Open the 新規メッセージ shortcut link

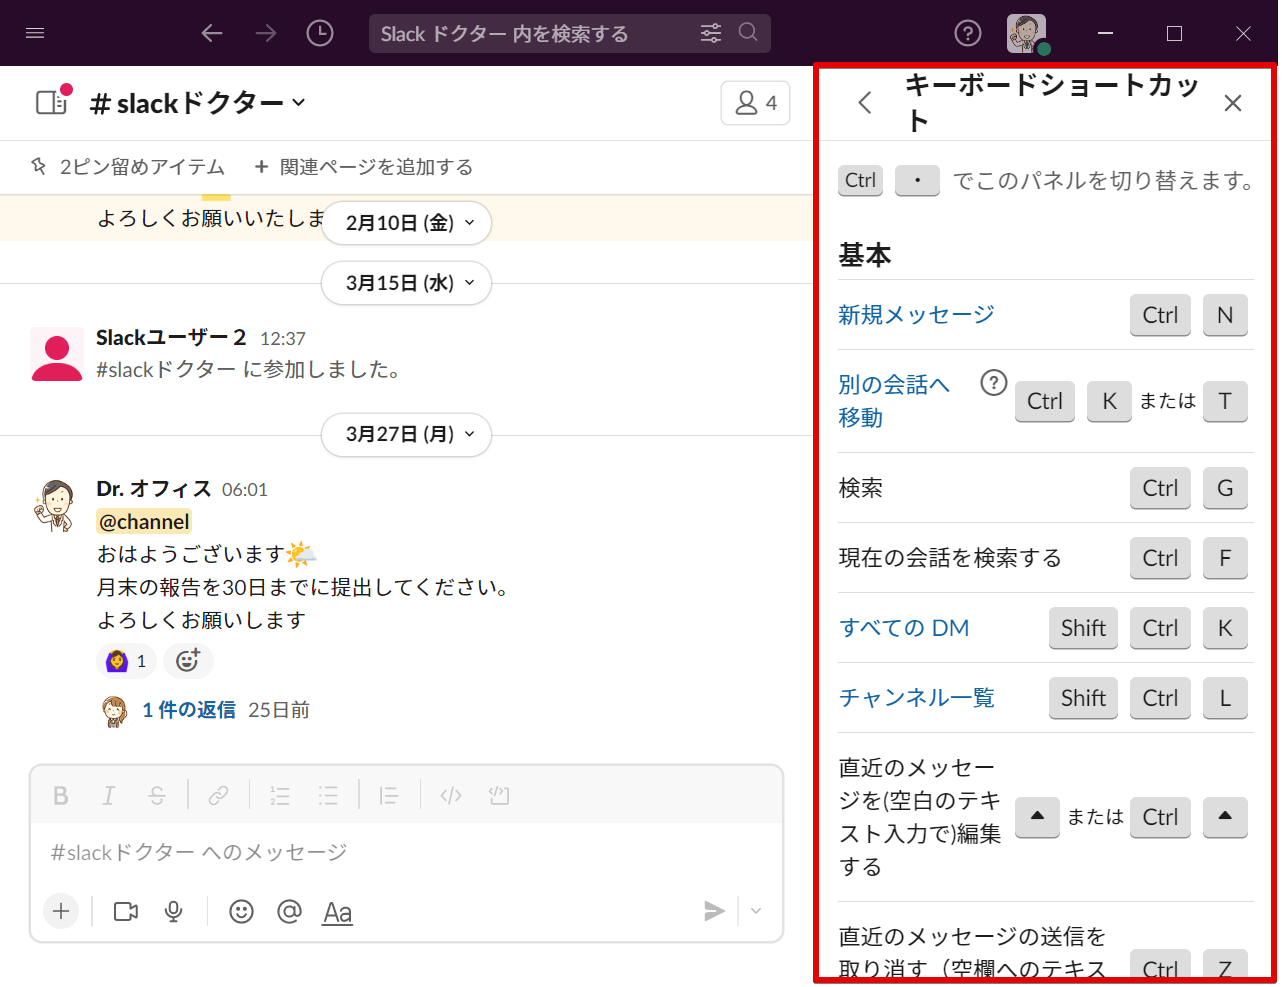point(916,314)
